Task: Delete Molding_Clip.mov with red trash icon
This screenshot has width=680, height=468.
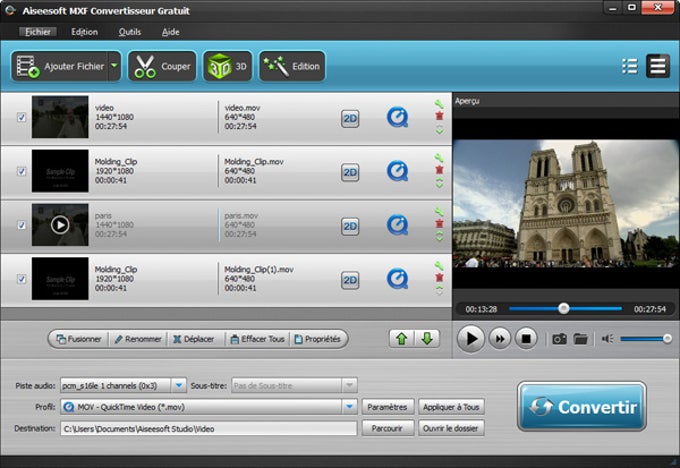Action: [x=439, y=170]
